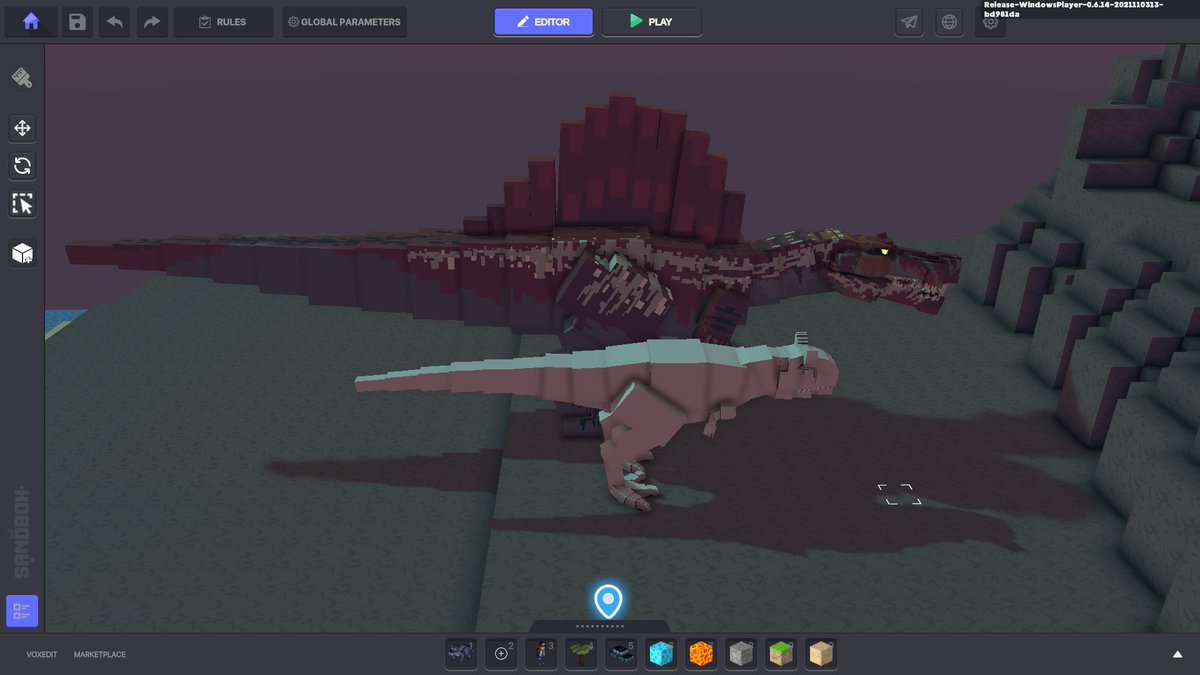The image size is (1200, 675).
Task: Select the paint bucket terrain tool
Action: click(x=22, y=78)
